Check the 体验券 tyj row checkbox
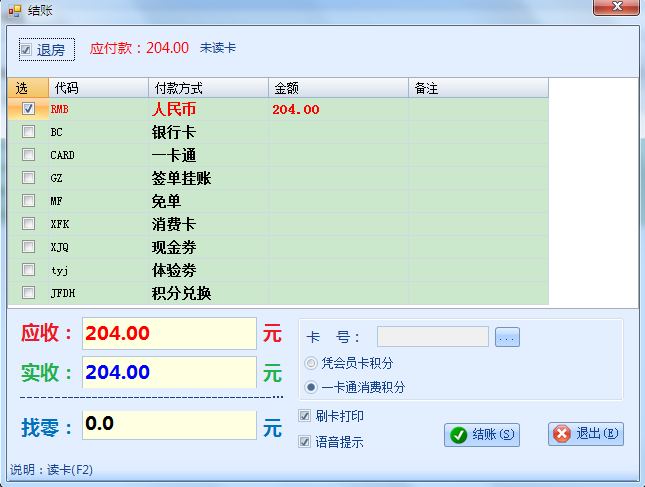The width and height of the screenshot is (645, 487). [x=28, y=270]
